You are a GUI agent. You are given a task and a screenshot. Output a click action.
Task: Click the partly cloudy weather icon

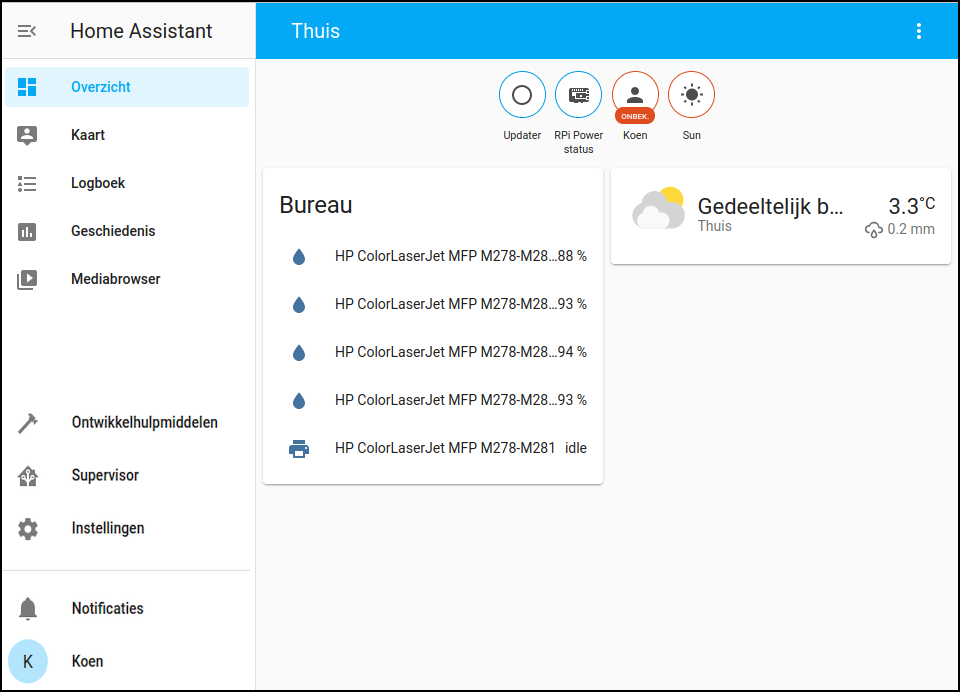coord(658,209)
